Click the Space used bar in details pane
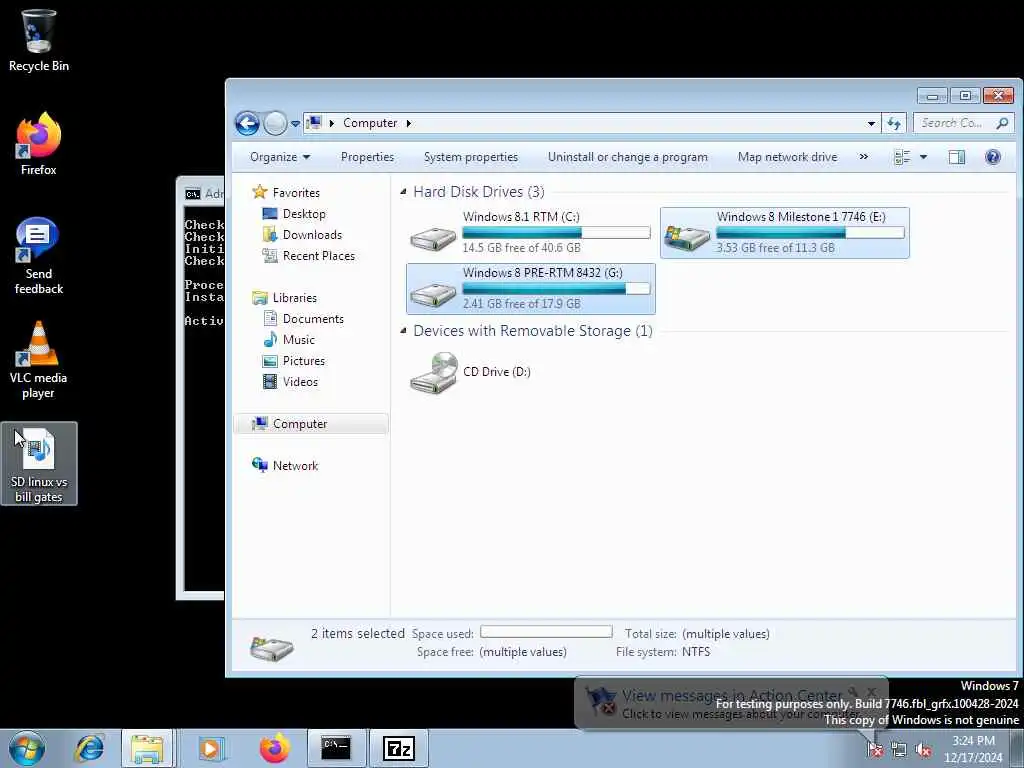Screen dimensions: 1024x768 click(546, 632)
